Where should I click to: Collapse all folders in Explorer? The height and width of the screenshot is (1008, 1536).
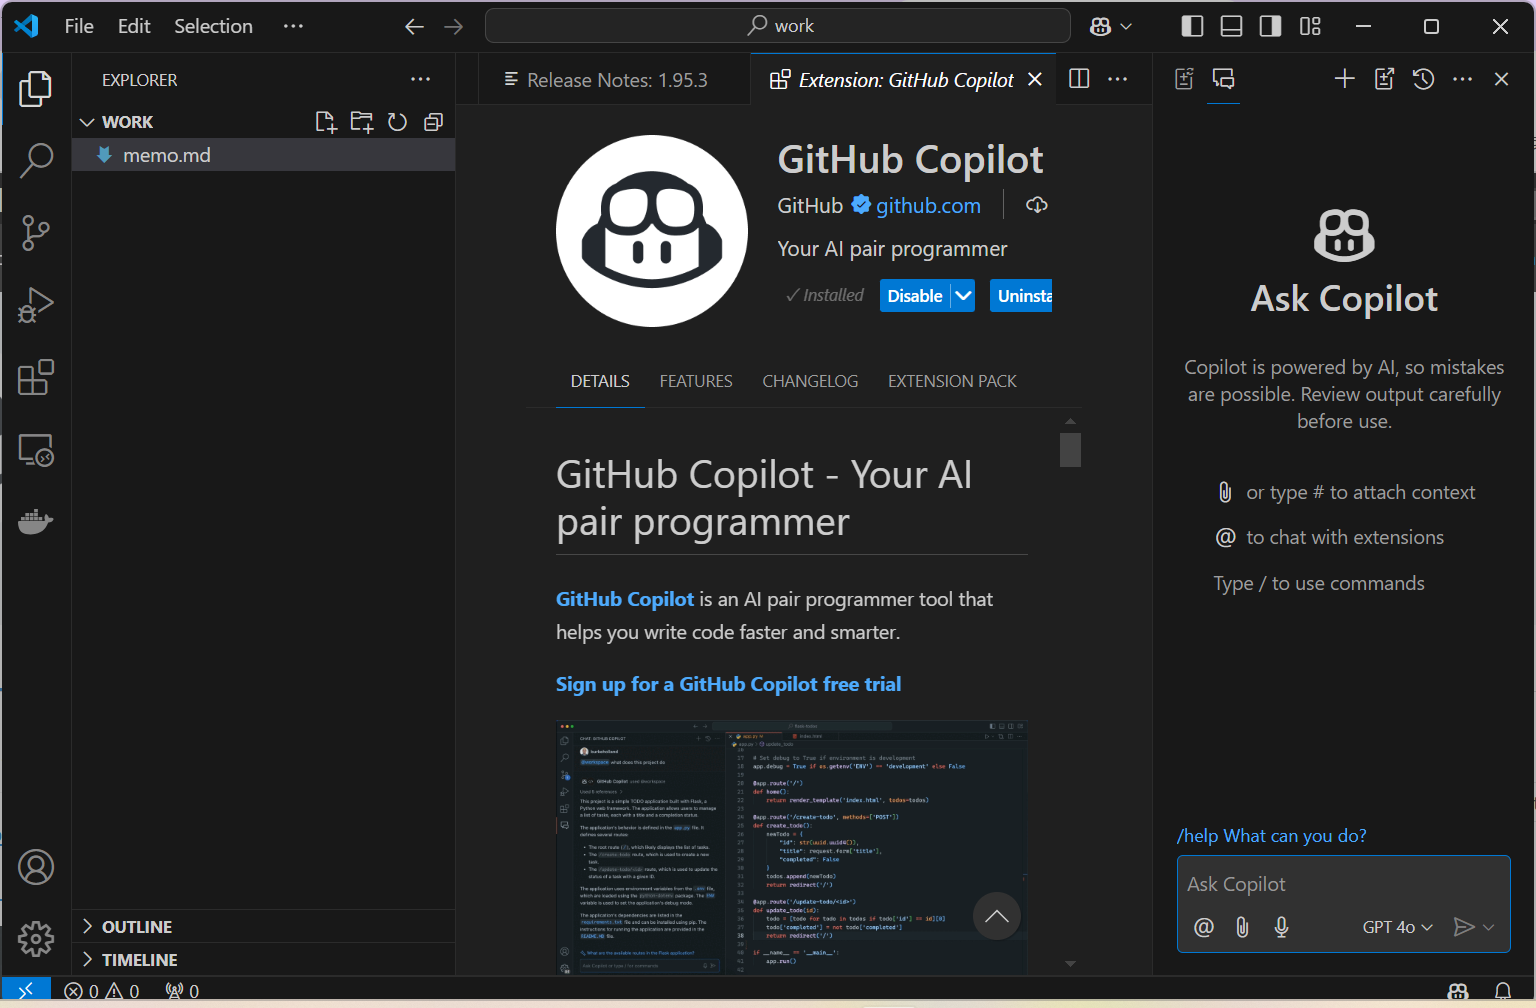433,122
